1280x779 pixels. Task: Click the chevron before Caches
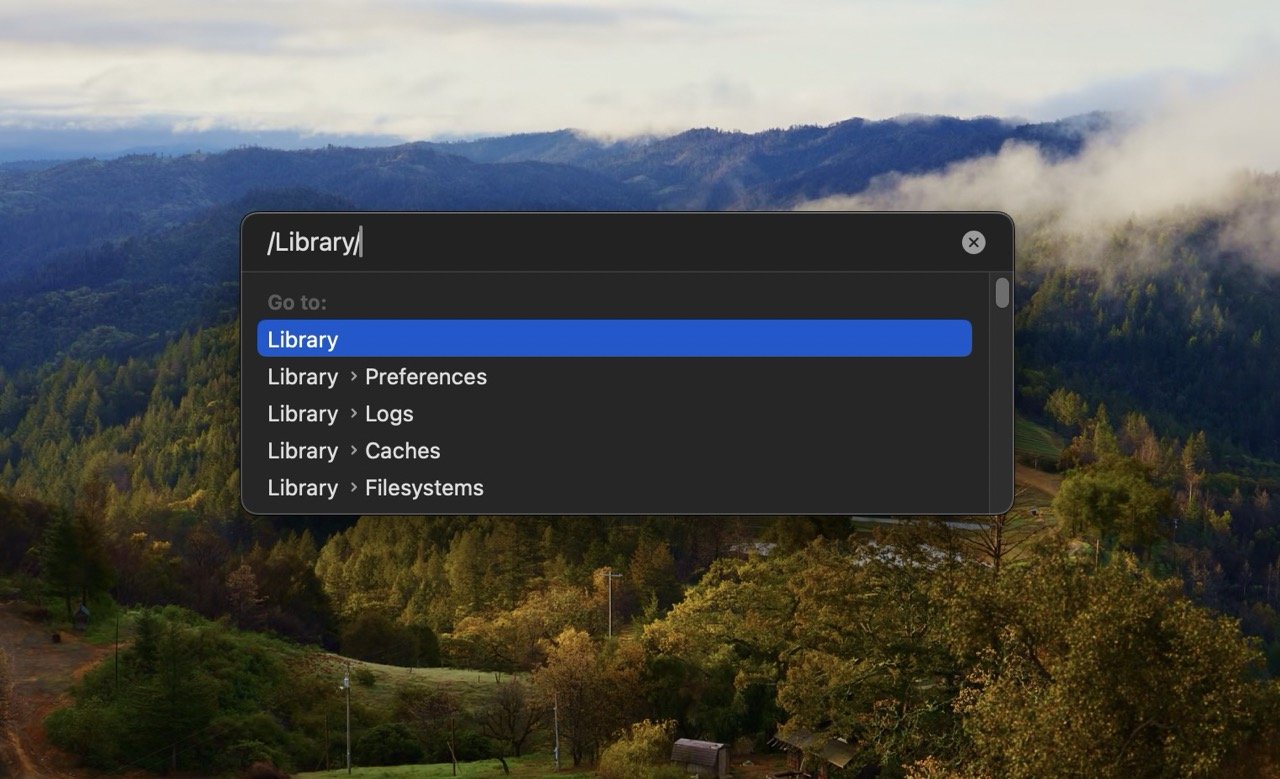tap(352, 451)
